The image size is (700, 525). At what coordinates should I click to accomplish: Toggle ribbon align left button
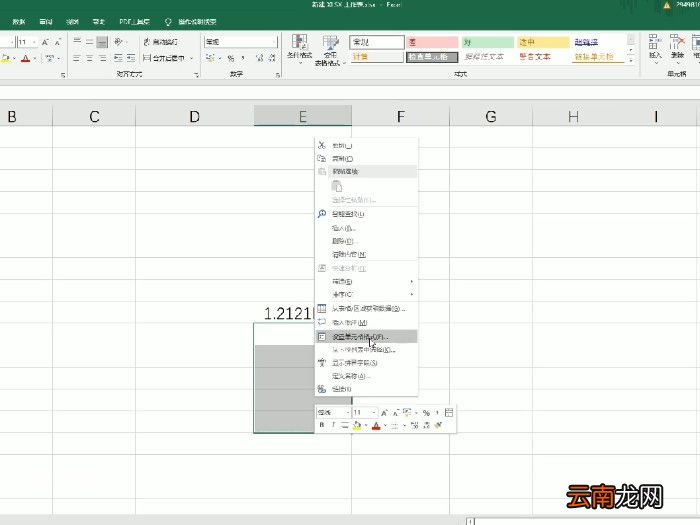pos(77,58)
